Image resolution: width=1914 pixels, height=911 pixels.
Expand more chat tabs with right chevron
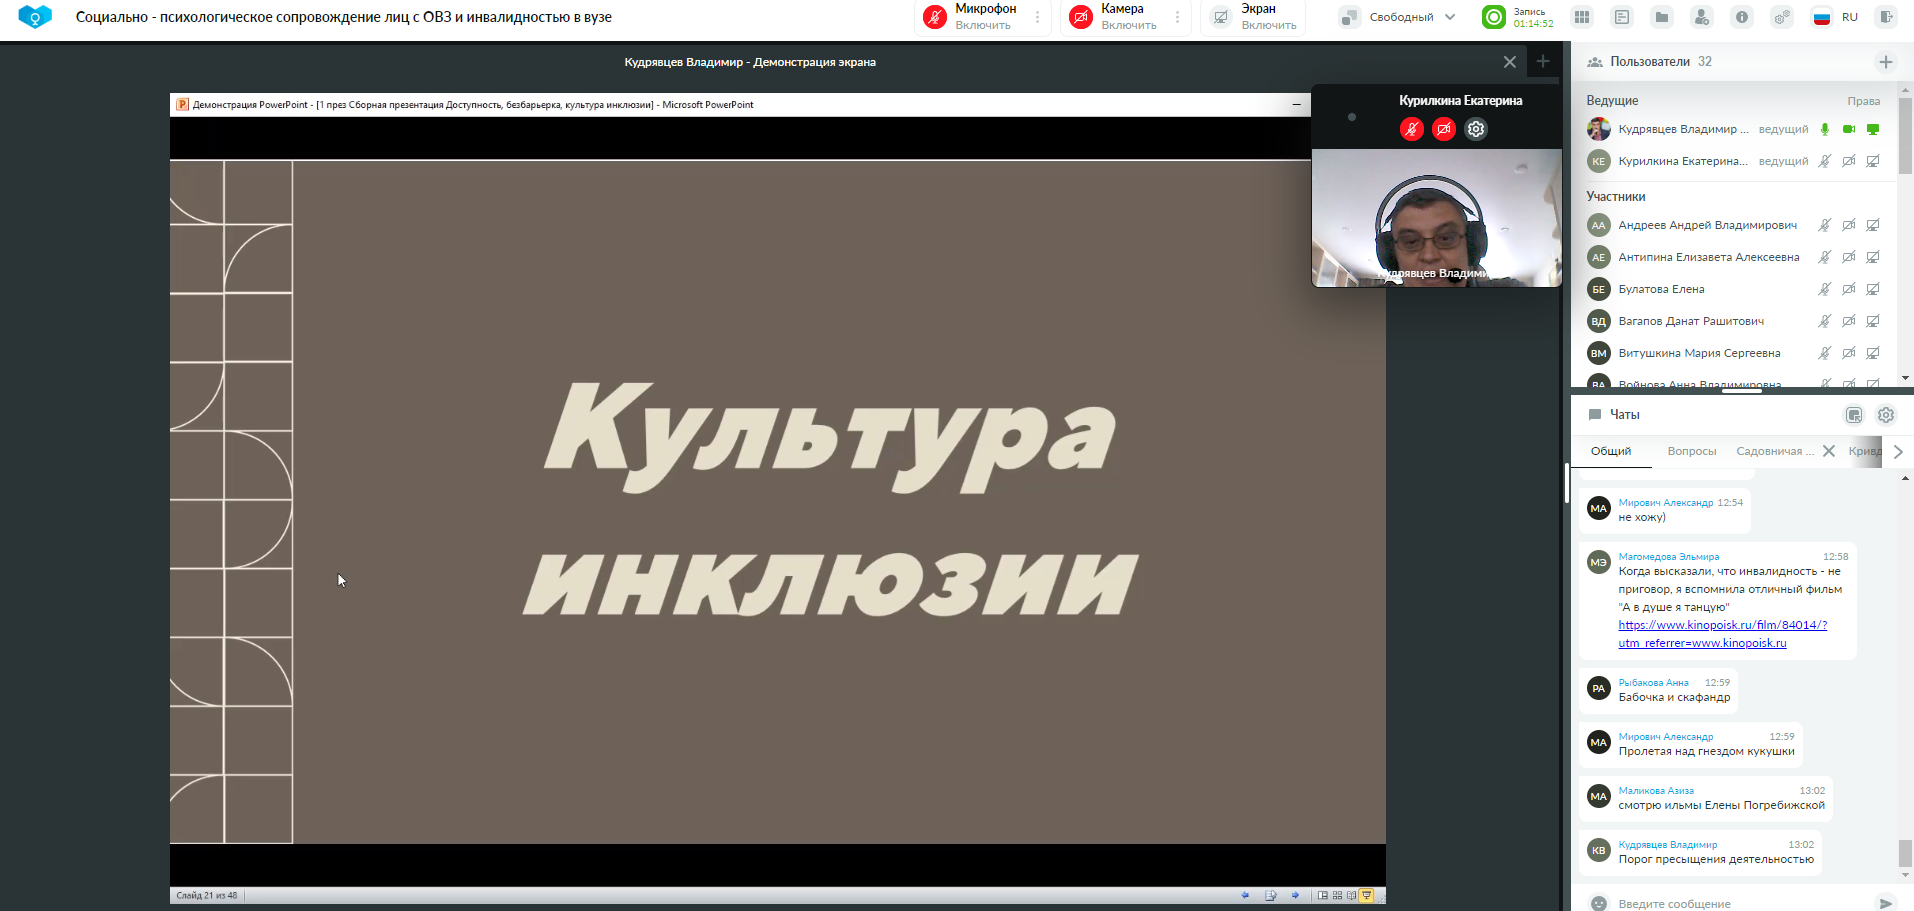coord(1898,451)
